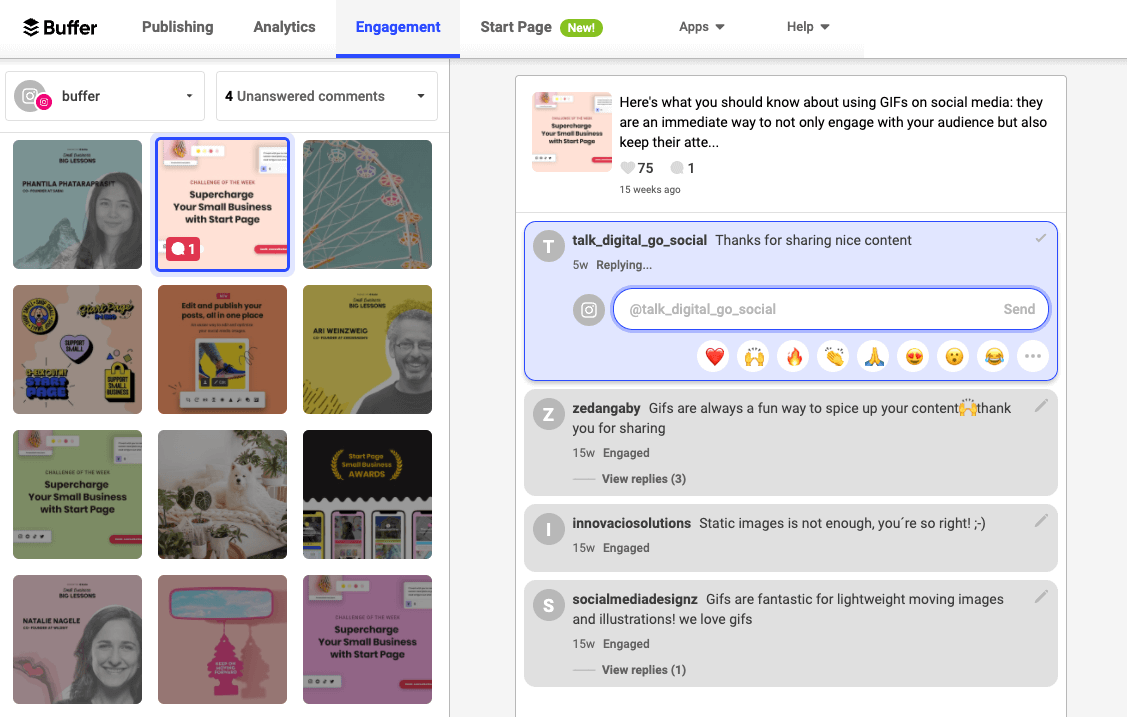Select the heart emoji reaction

point(713,356)
